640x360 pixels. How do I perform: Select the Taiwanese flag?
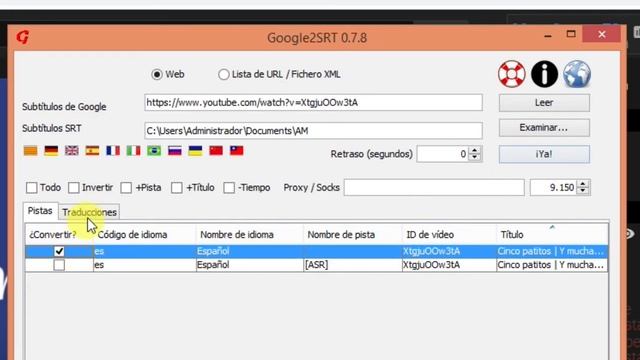tap(236, 151)
